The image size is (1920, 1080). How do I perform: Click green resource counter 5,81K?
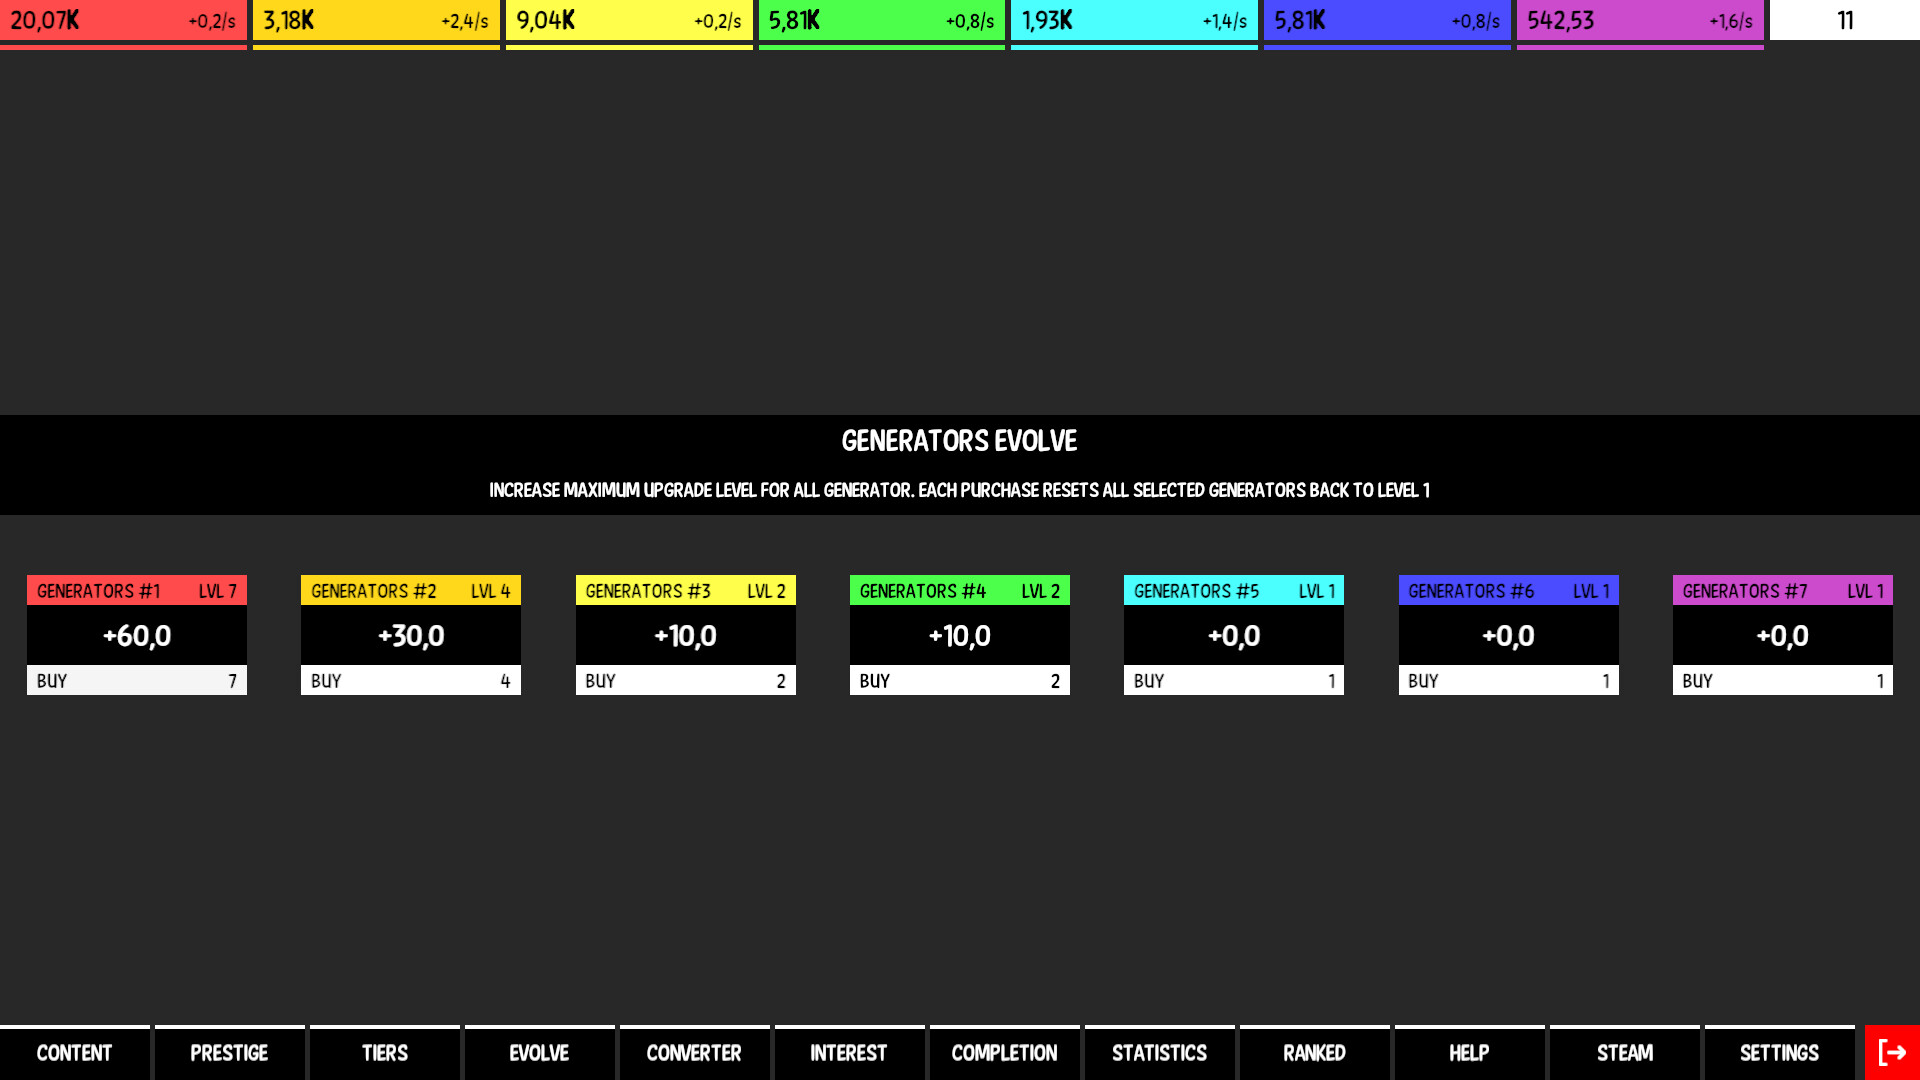(882, 21)
